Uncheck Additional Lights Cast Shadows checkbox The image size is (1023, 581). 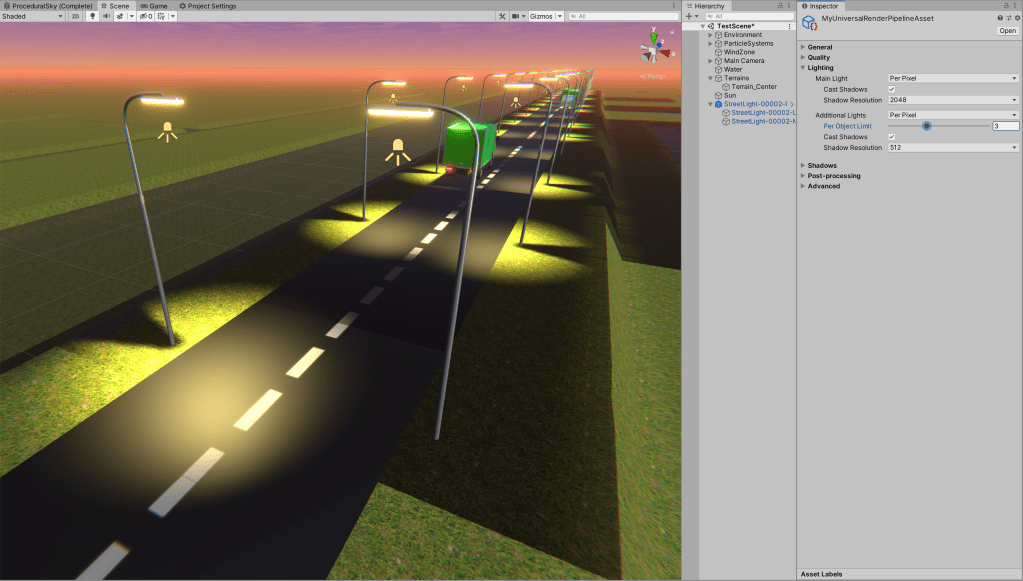[892, 137]
